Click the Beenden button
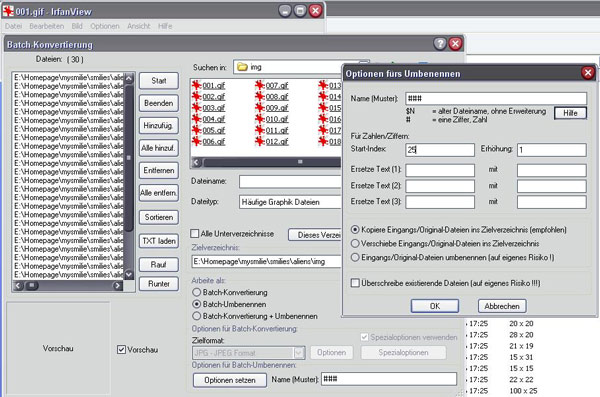Viewport: 600px width, 397px height. [x=158, y=103]
